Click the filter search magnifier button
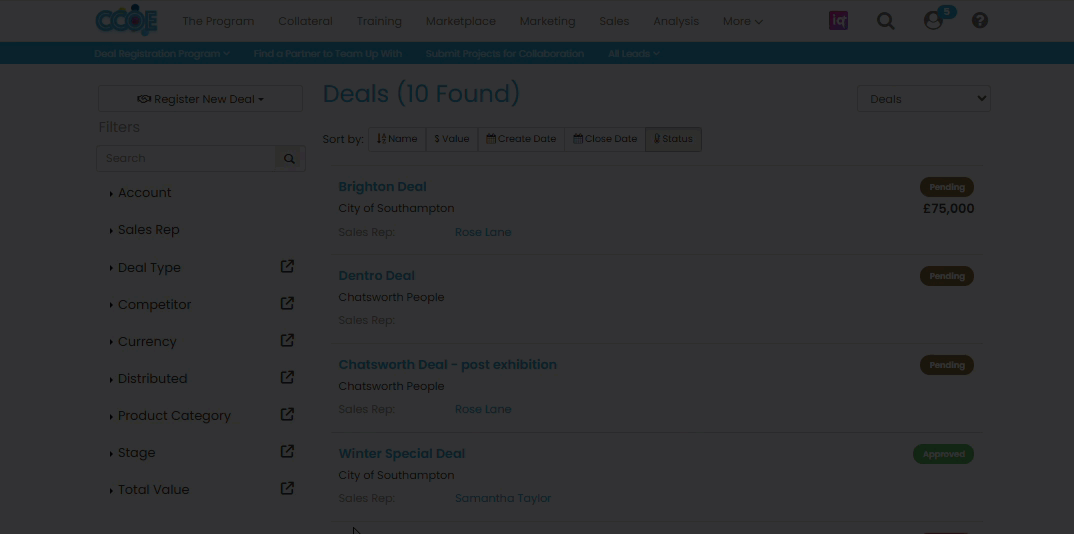 pyautogui.click(x=290, y=158)
